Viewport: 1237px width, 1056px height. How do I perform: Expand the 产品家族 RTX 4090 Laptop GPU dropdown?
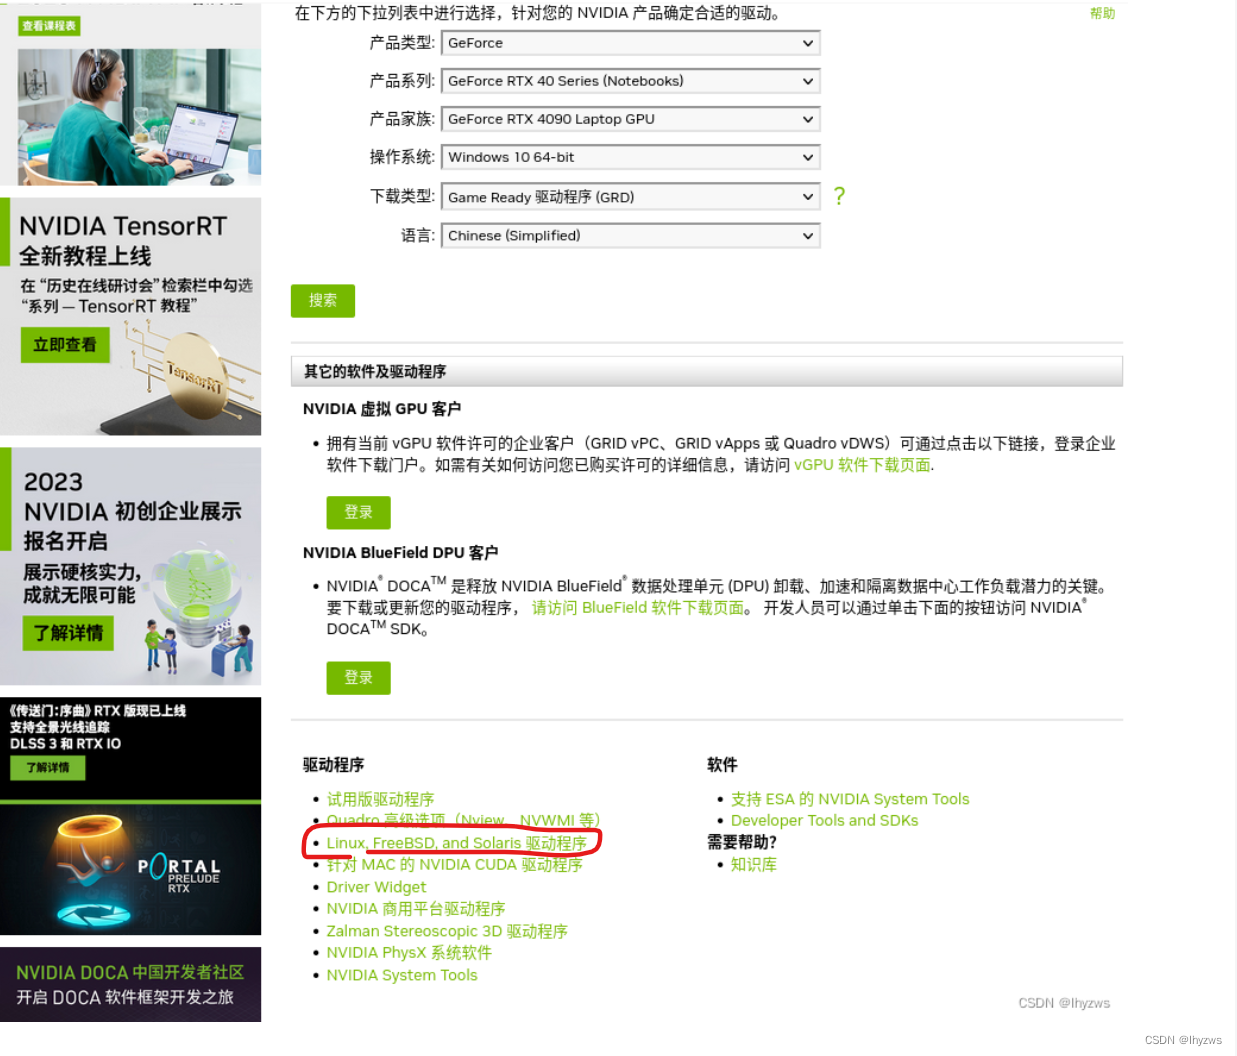[630, 119]
